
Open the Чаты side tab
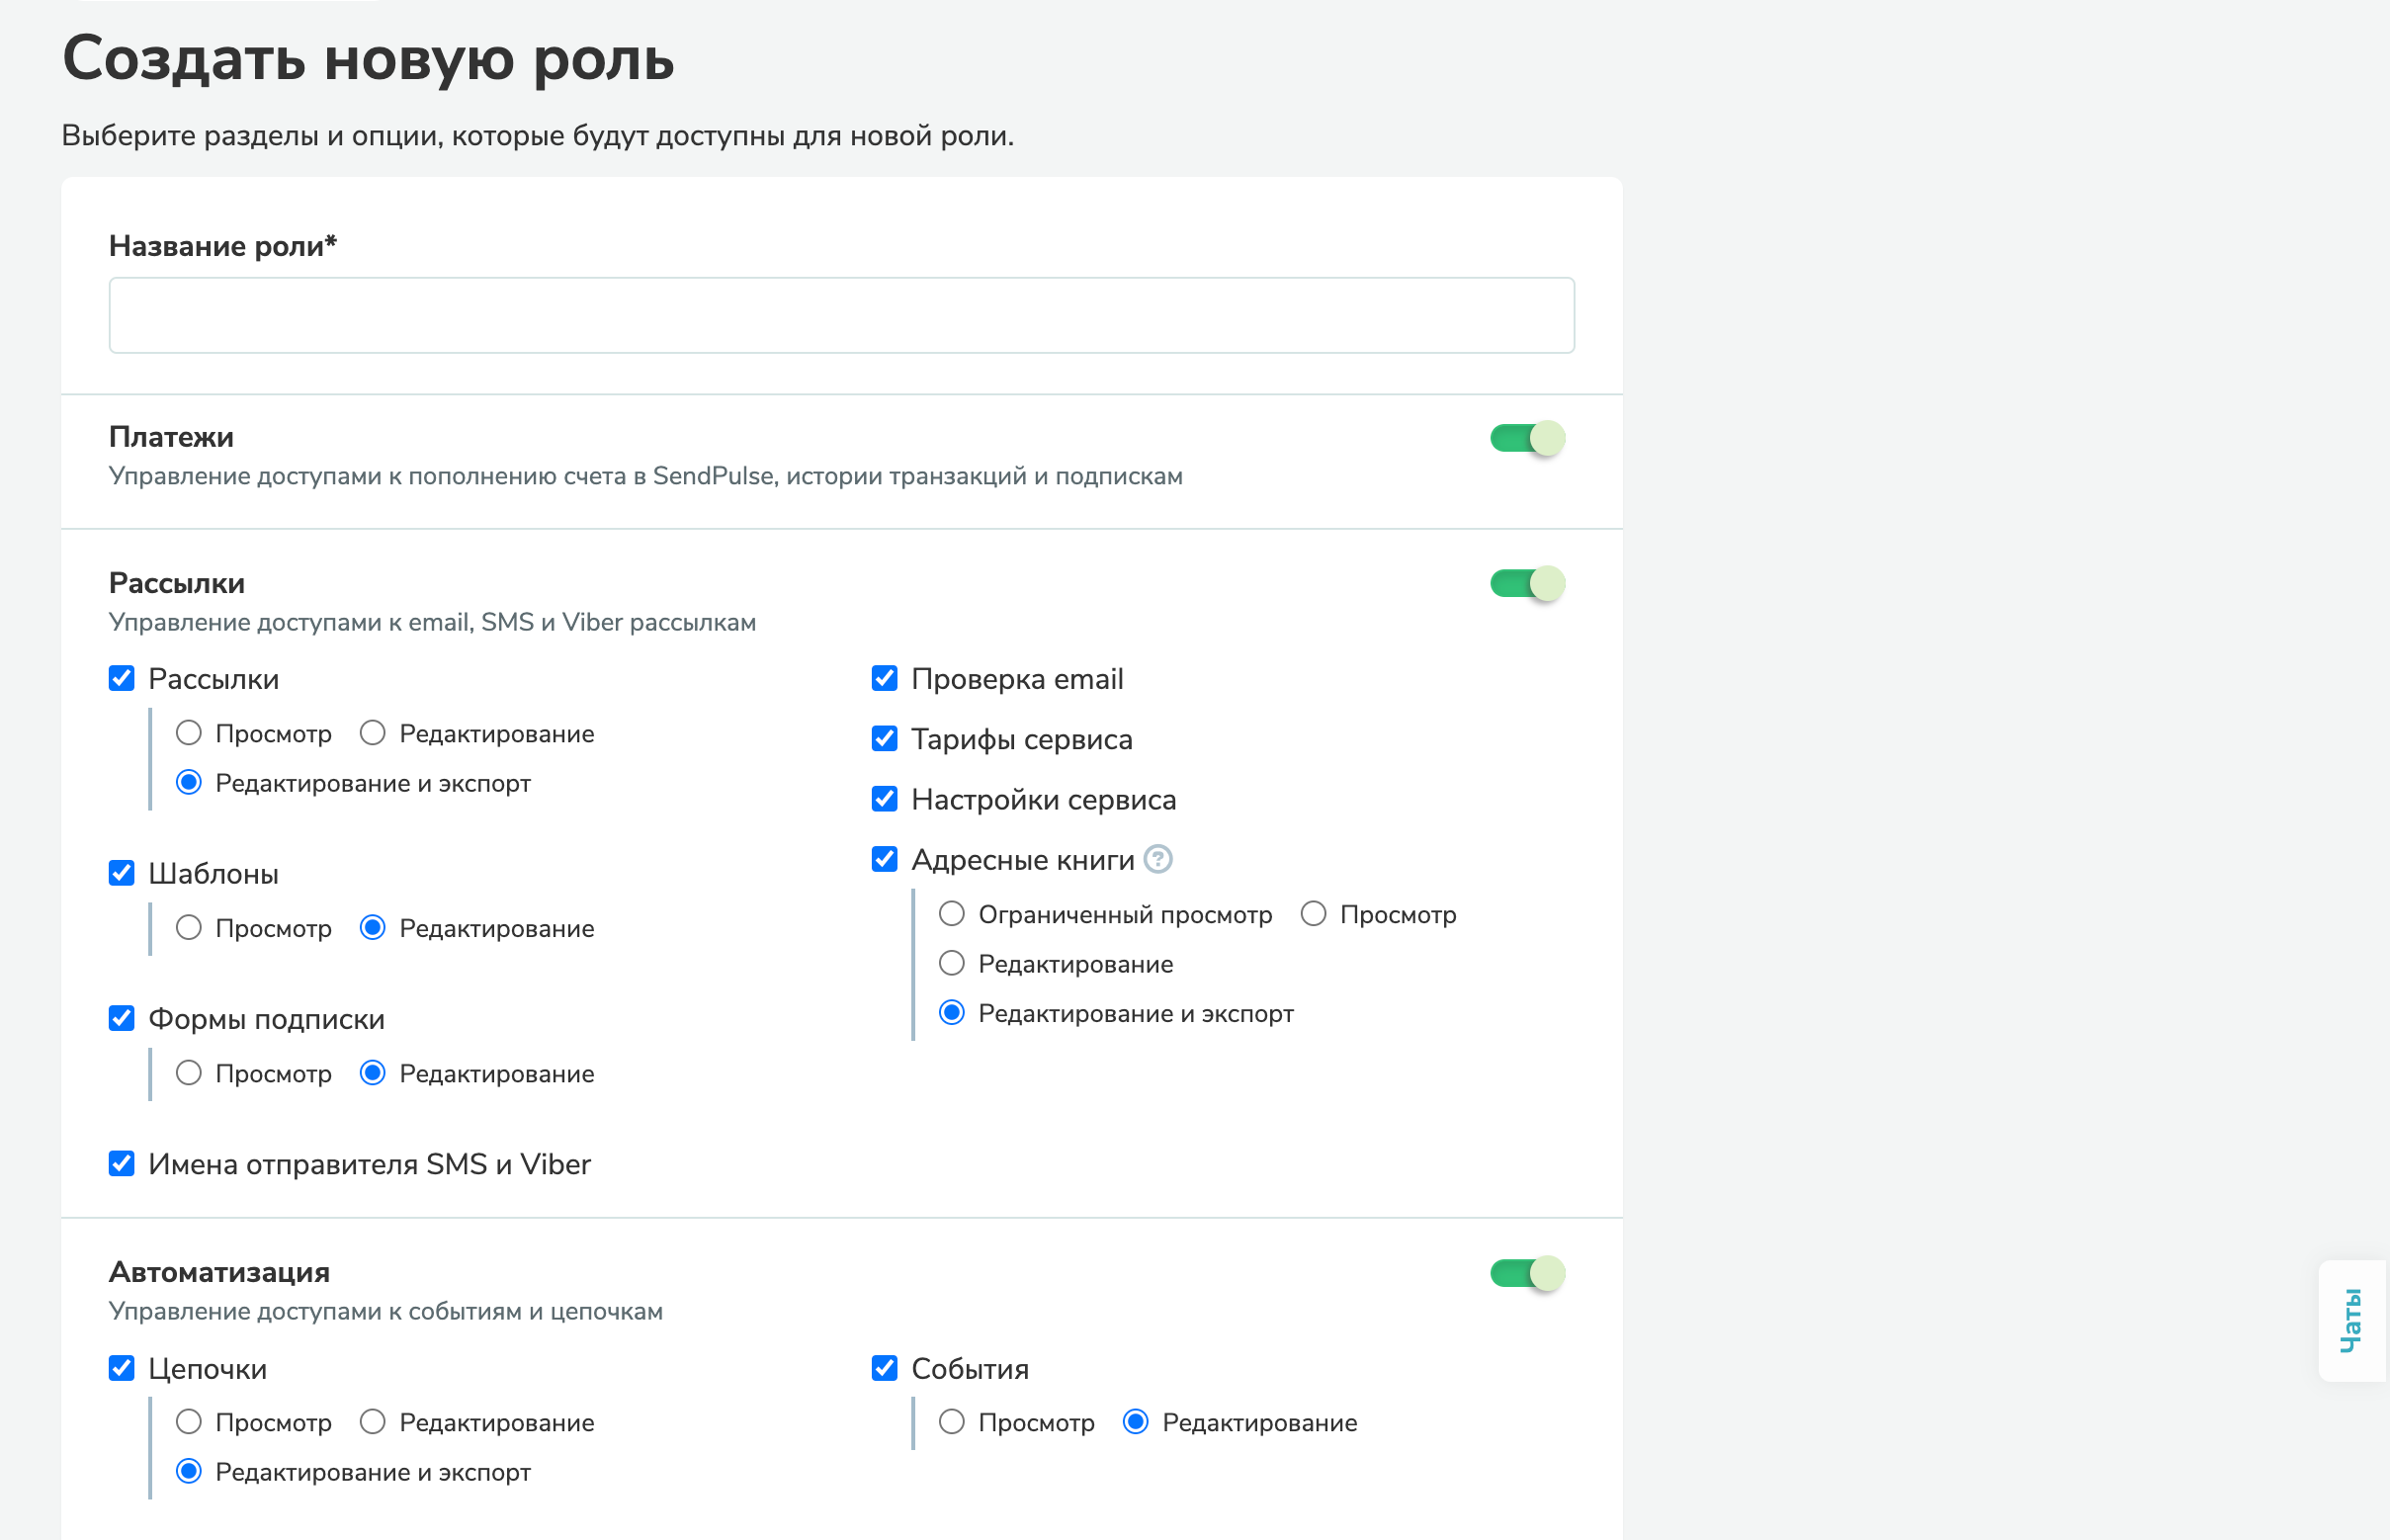pos(2351,1320)
